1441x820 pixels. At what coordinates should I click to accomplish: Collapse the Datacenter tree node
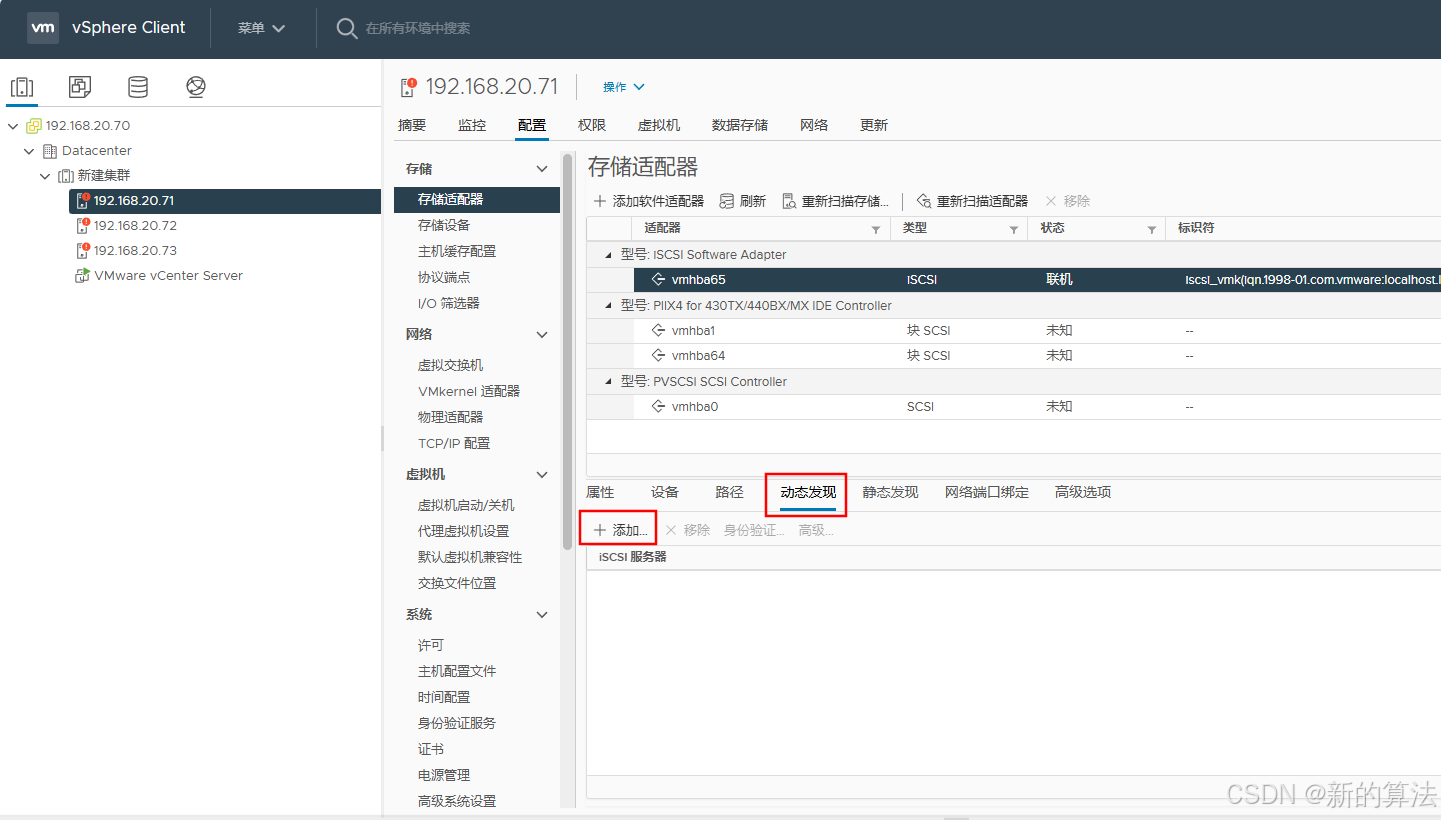[29, 151]
